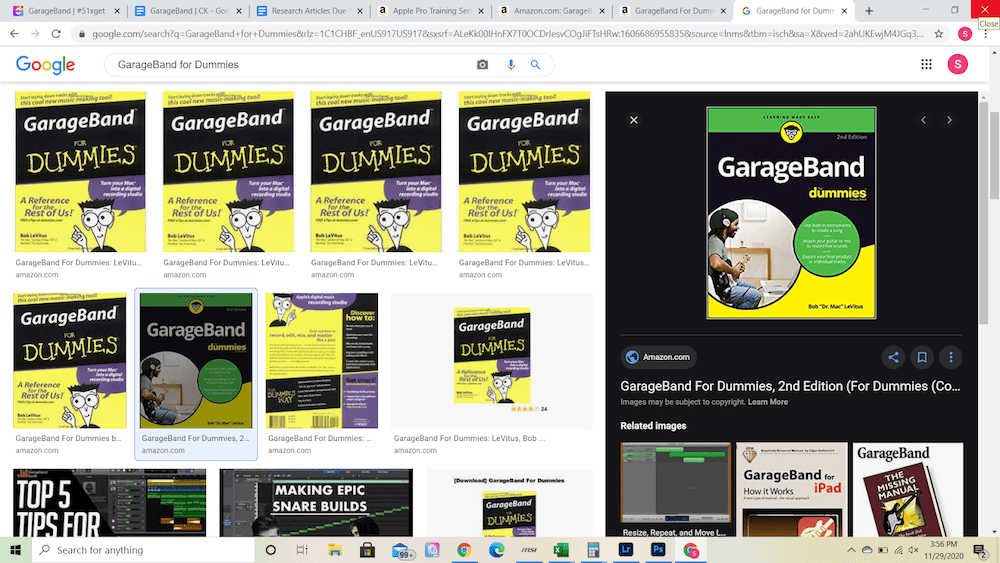Open Google apps grid
The height and width of the screenshot is (563, 1000).
click(927, 64)
